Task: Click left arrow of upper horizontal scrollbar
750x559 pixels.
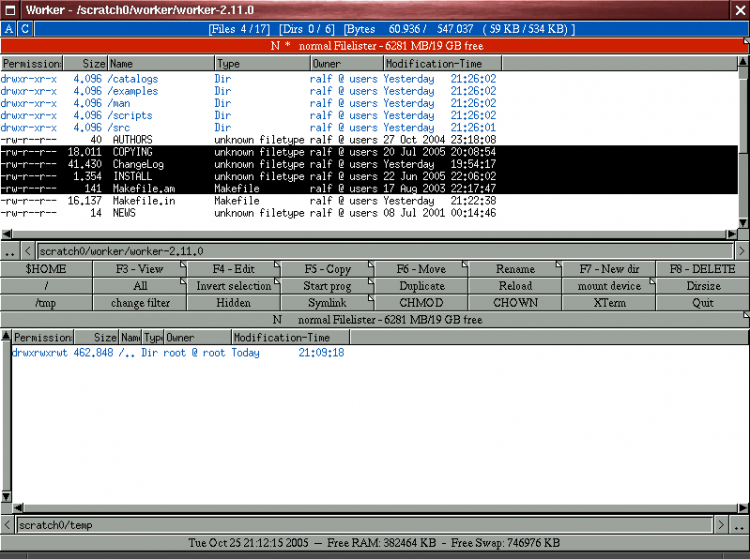Action: click(x=7, y=234)
